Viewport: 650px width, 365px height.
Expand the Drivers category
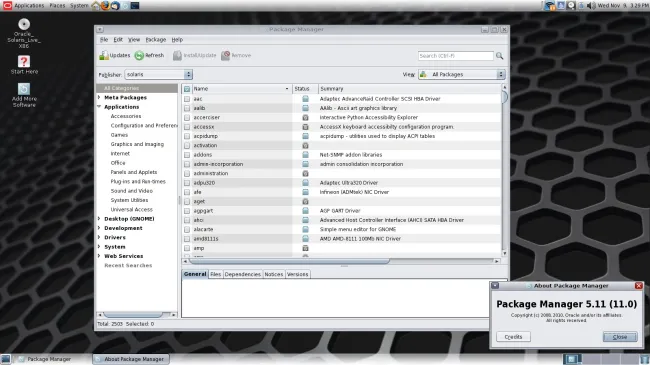(x=99, y=237)
